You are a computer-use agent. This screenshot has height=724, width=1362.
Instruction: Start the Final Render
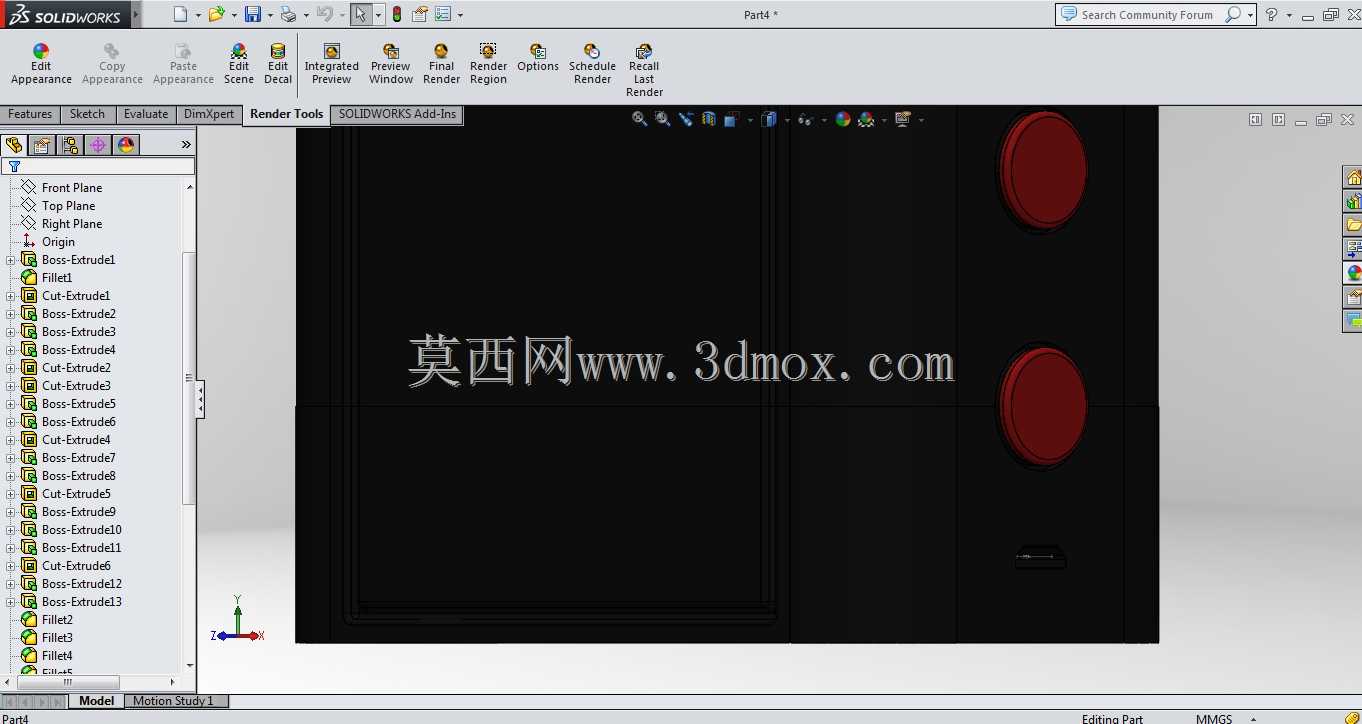tap(441, 65)
